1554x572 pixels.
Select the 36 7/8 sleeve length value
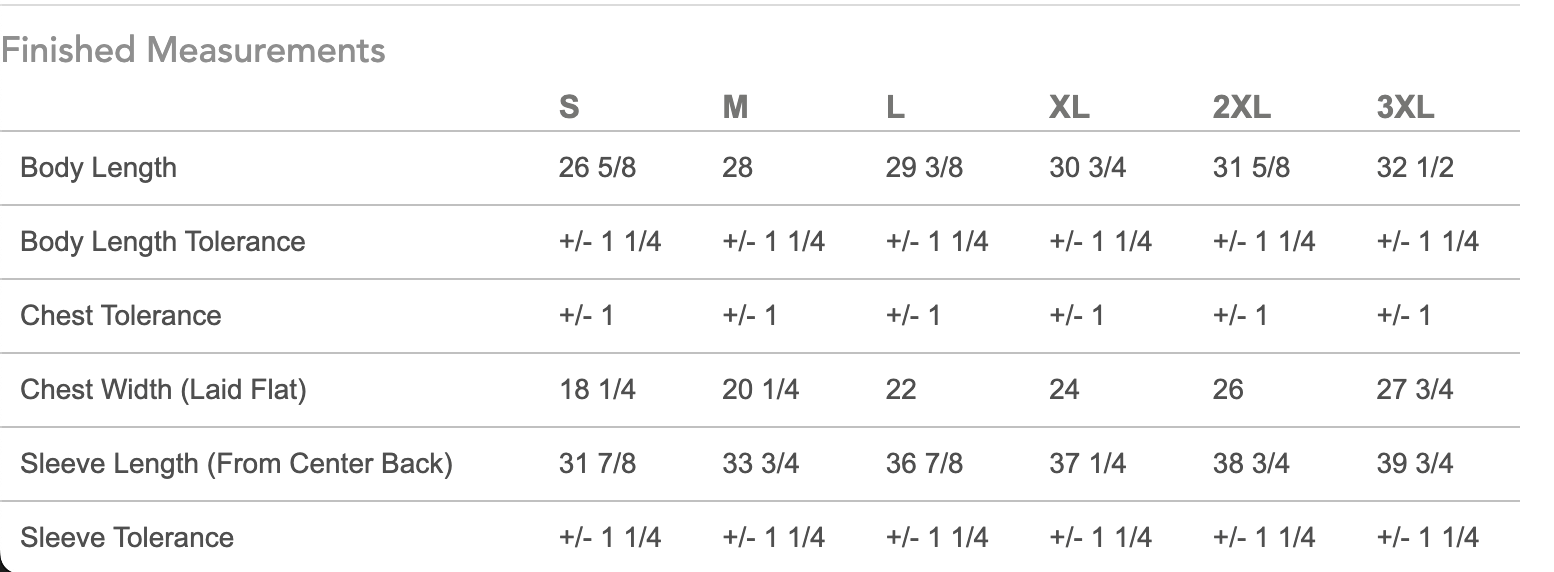click(x=924, y=463)
